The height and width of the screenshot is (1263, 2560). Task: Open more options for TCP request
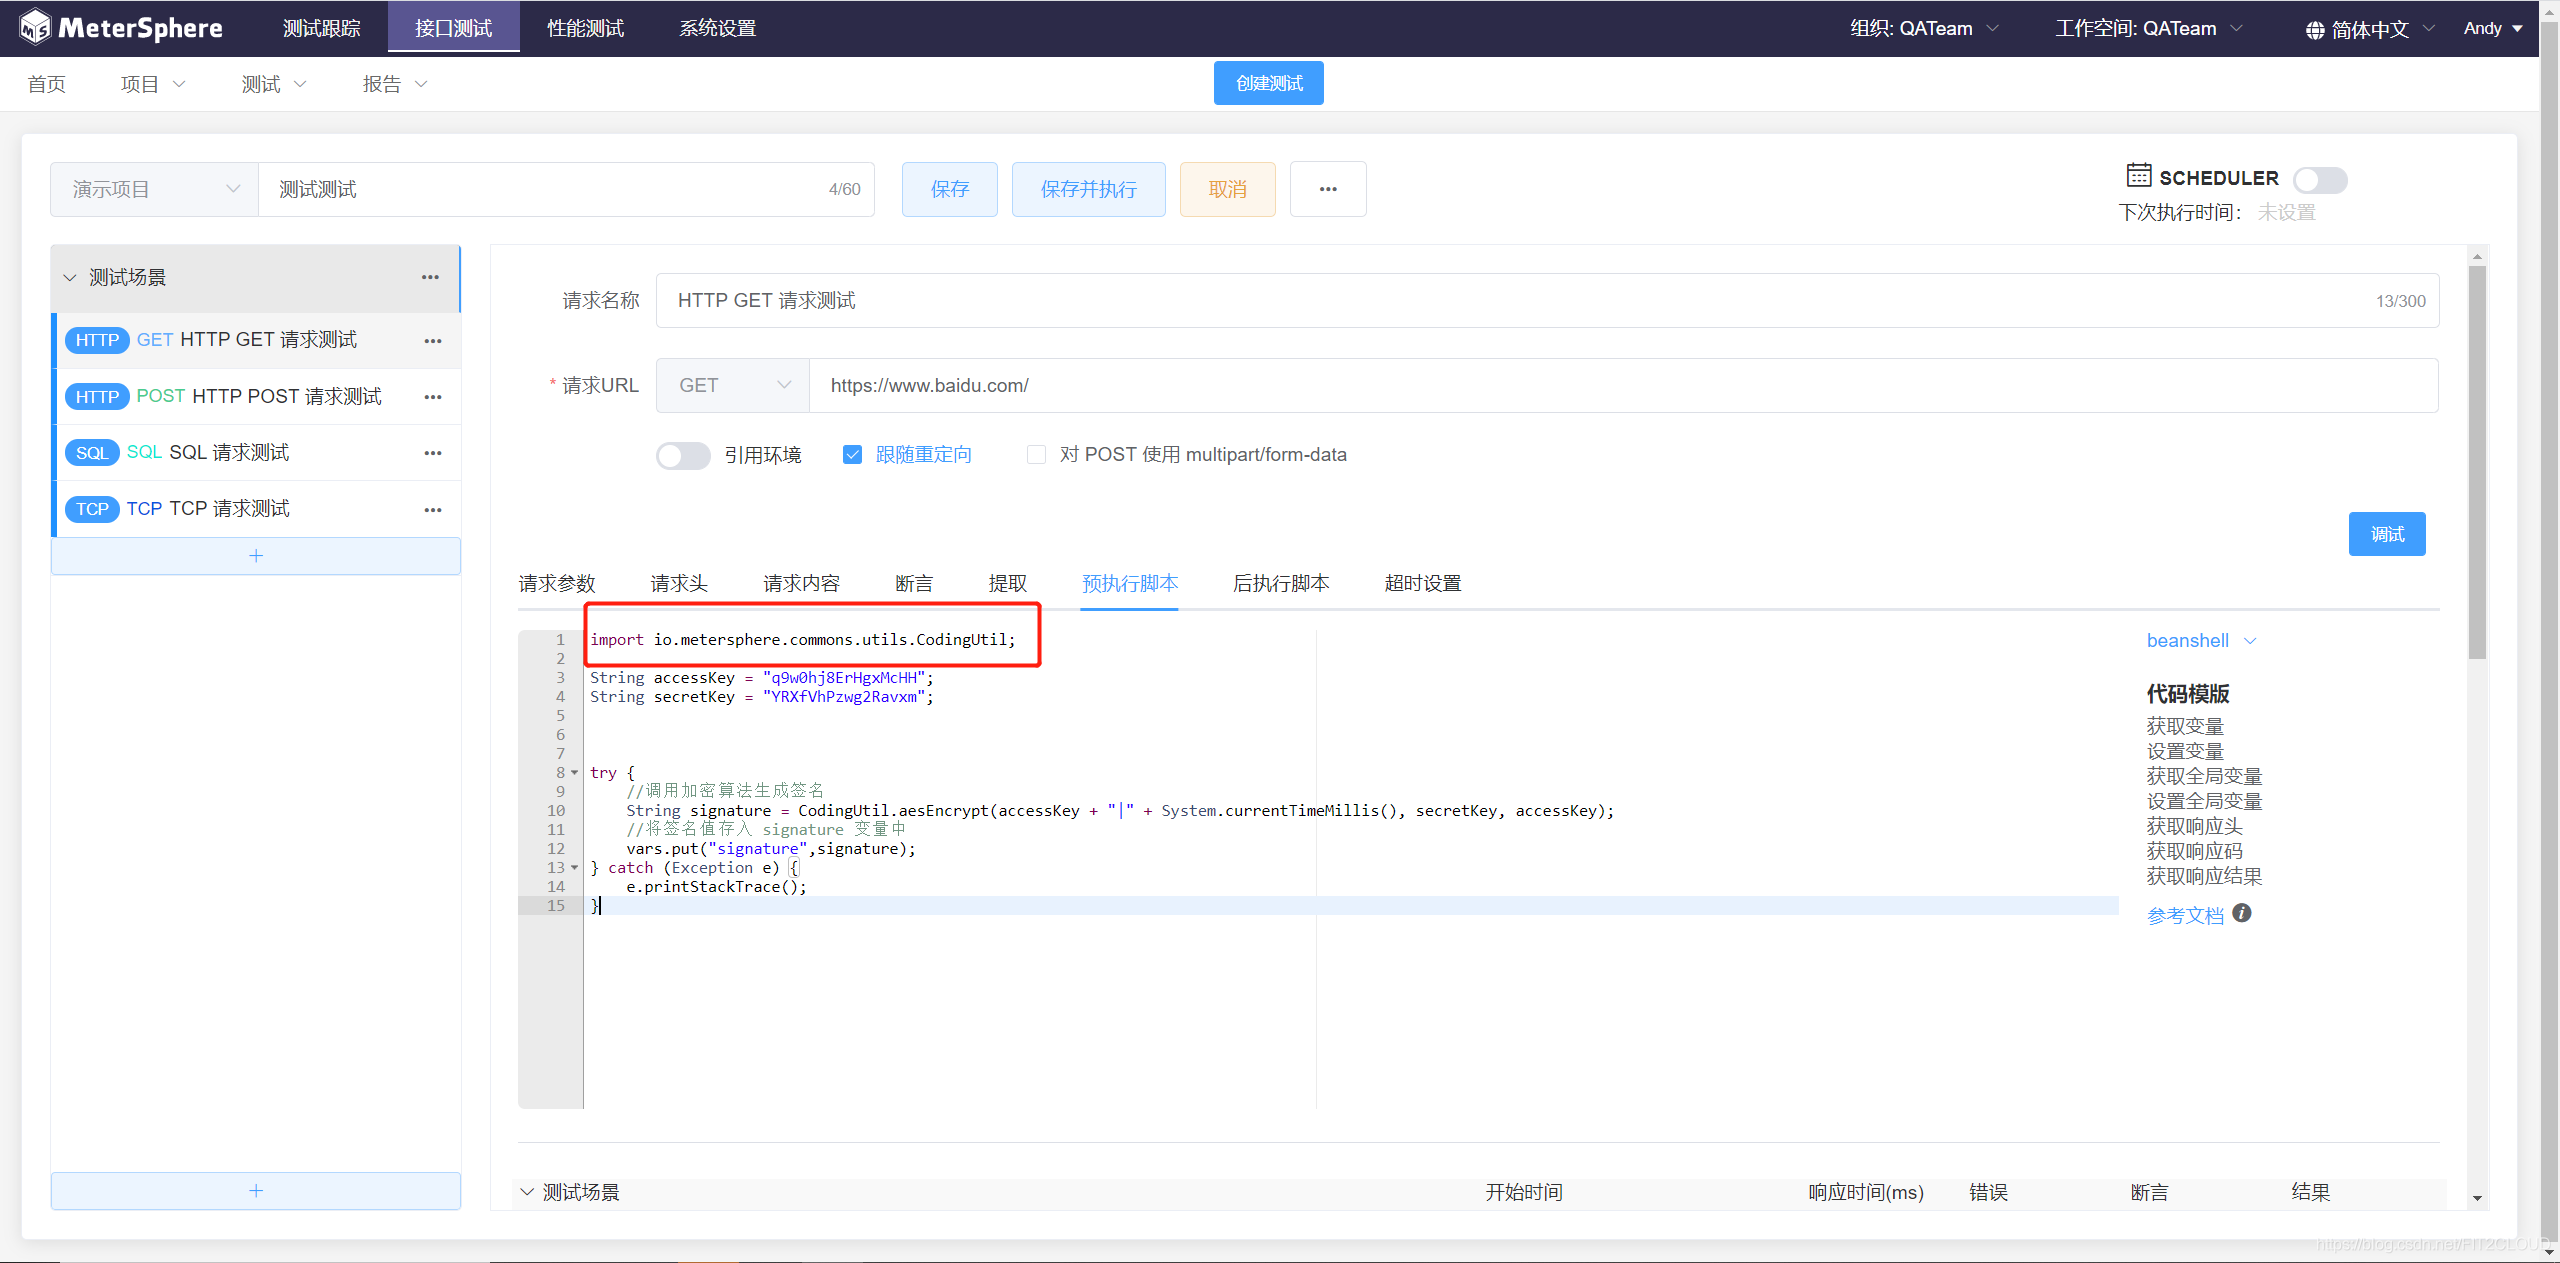click(x=432, y=509)
